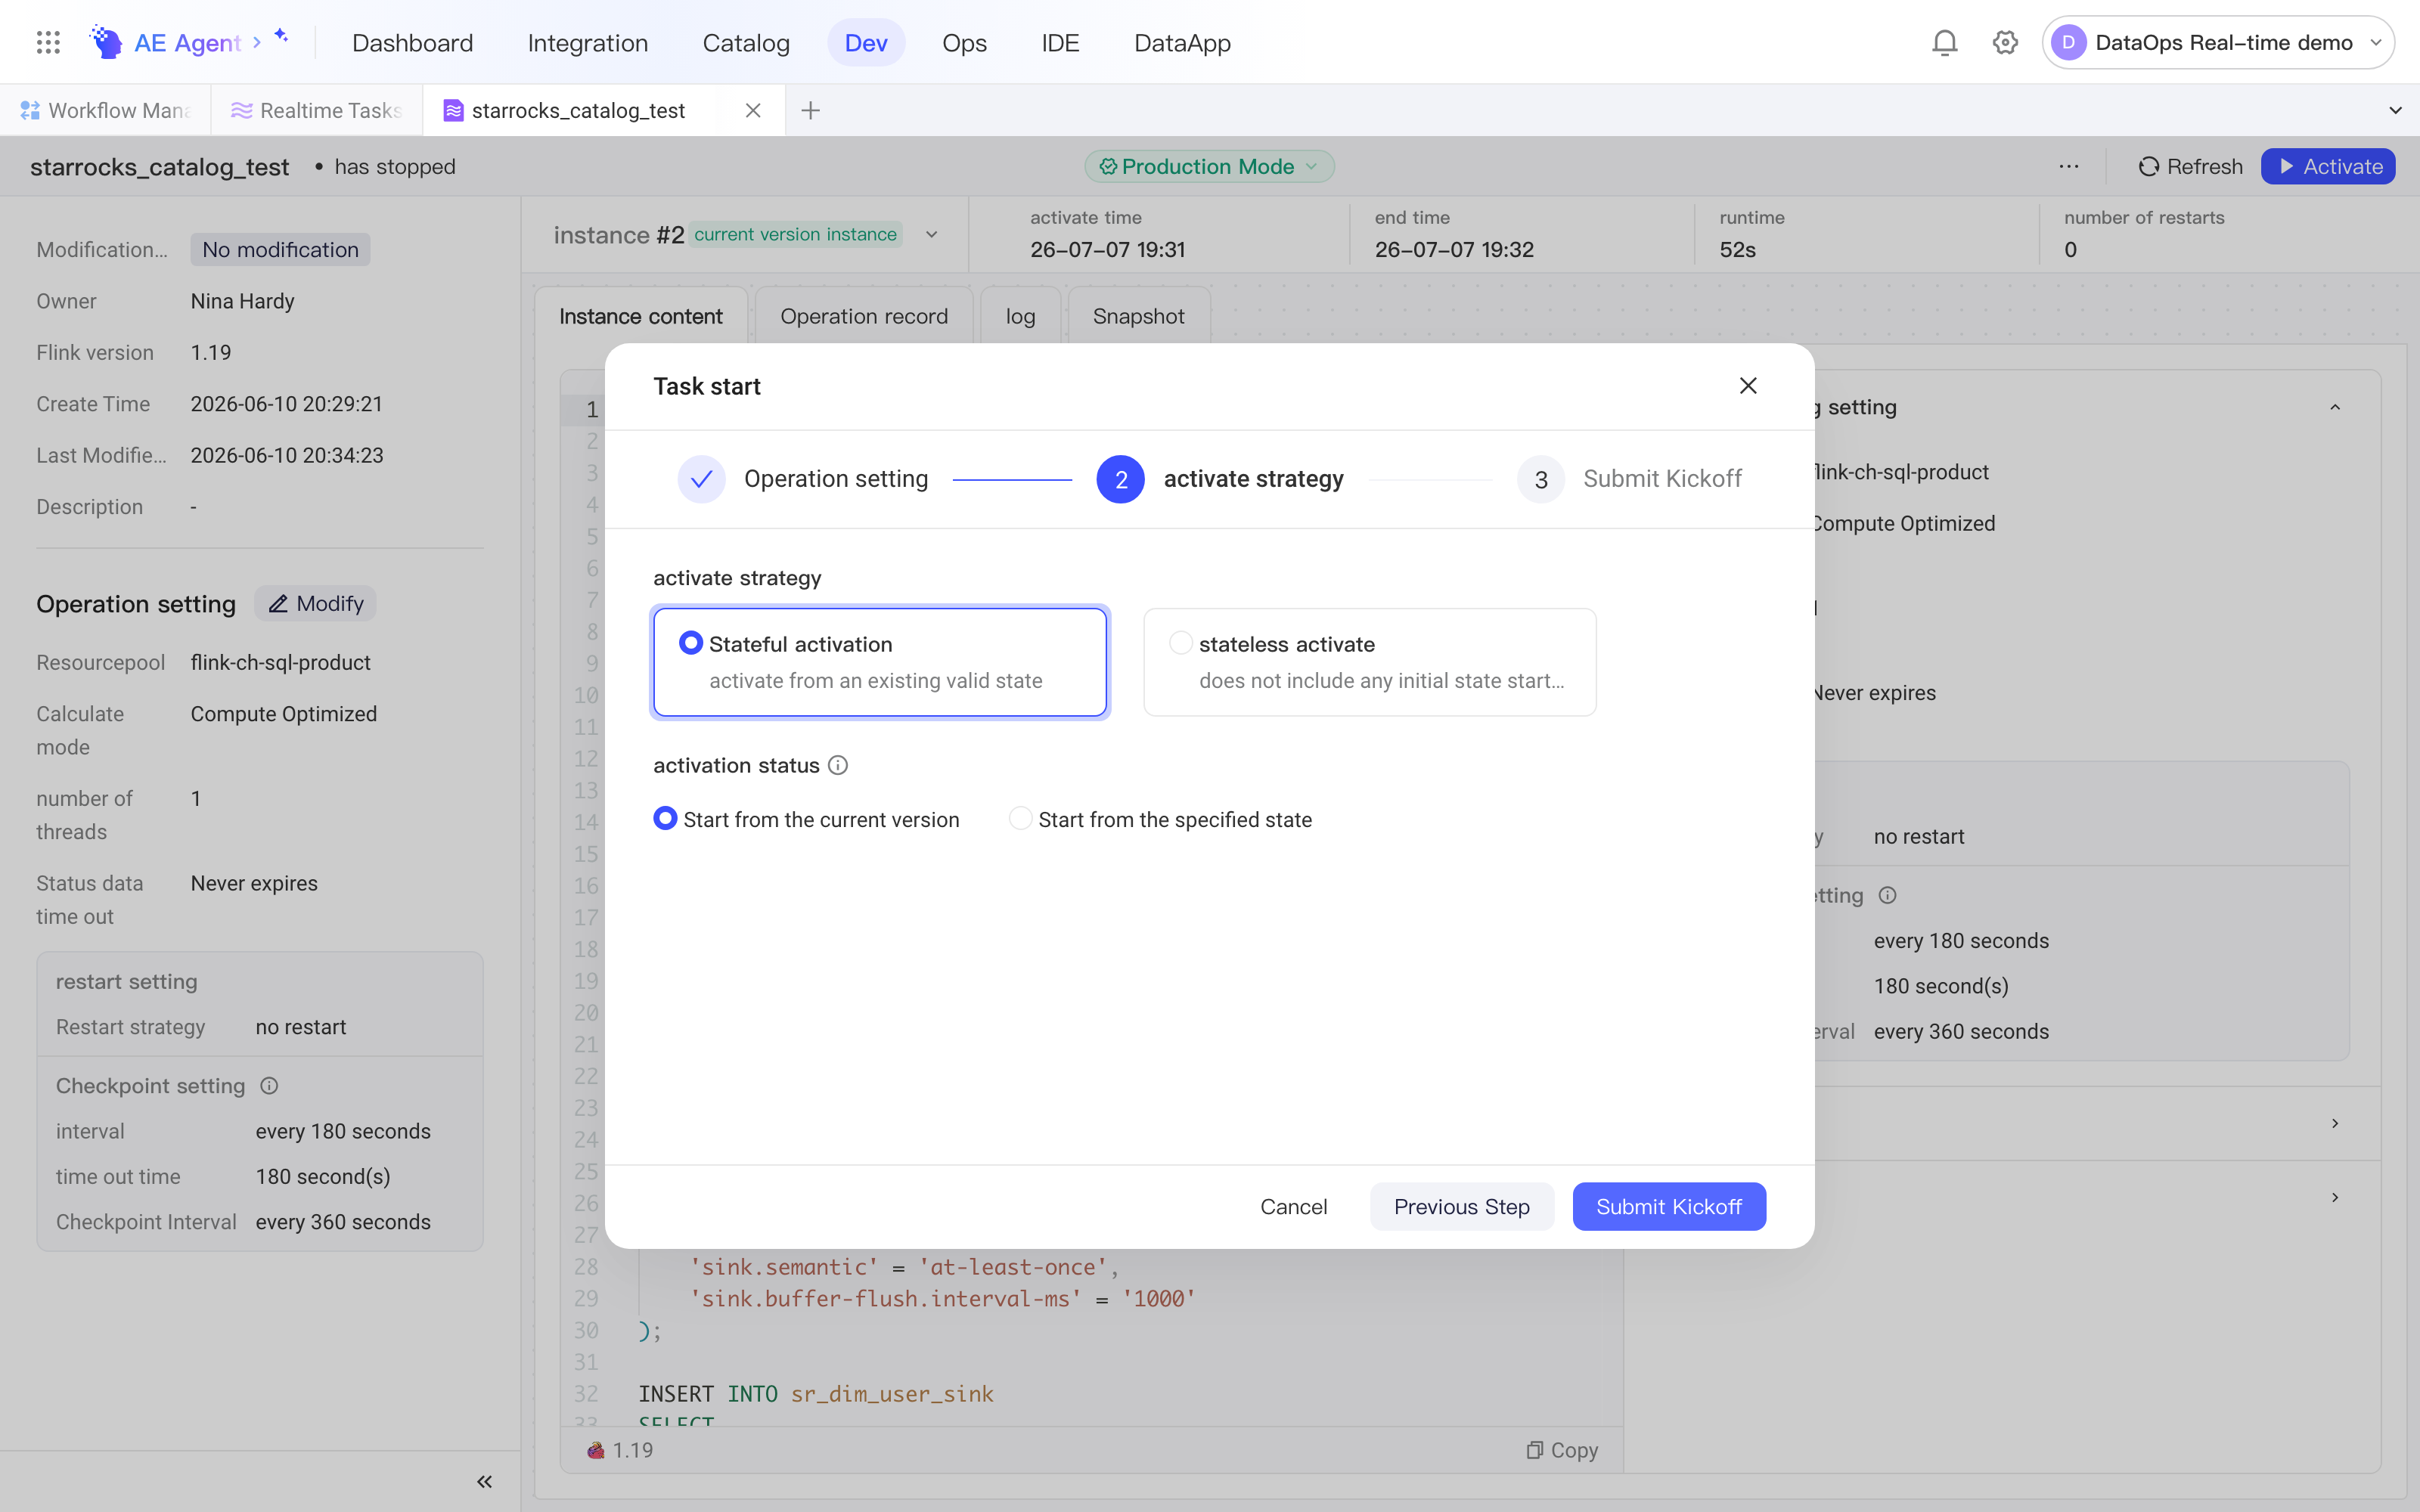Open the Production Mode dropdown

(x=1209, y=167)
